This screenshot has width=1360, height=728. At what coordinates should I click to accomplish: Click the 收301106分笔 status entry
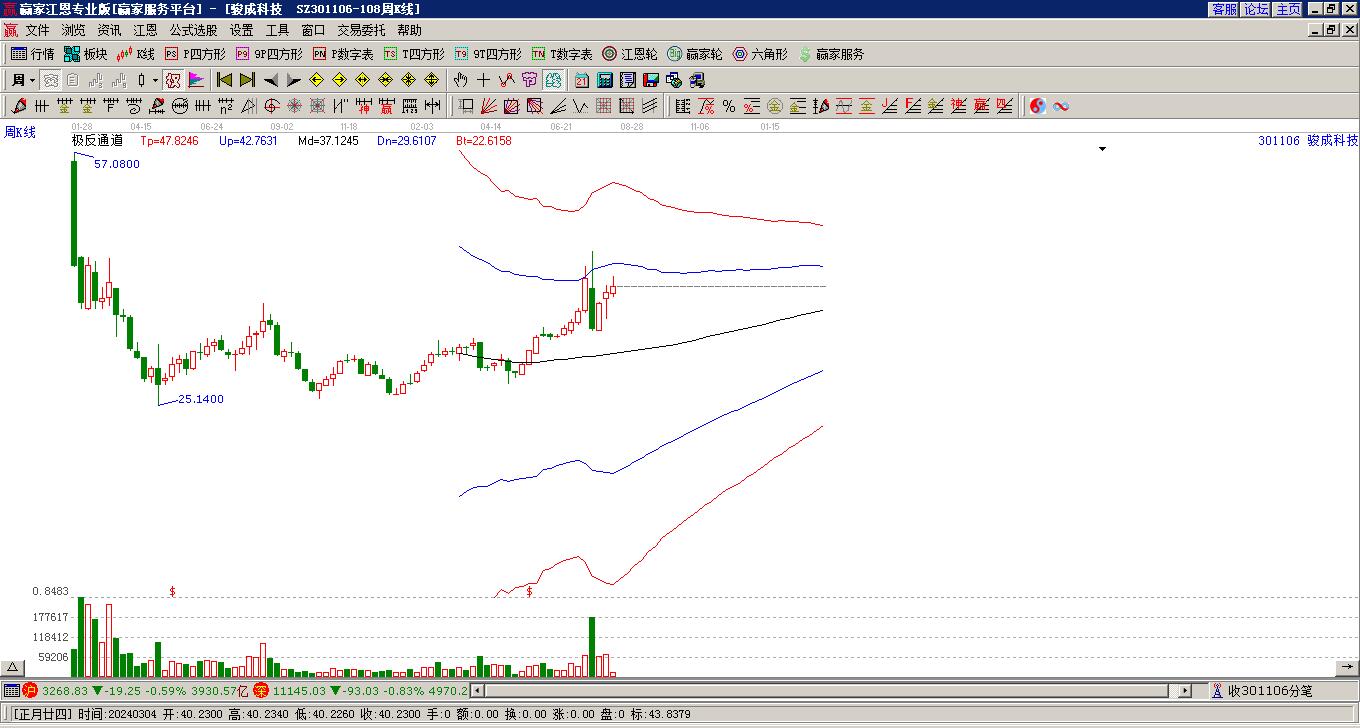pyautogui.click(x=1270, y=691)
